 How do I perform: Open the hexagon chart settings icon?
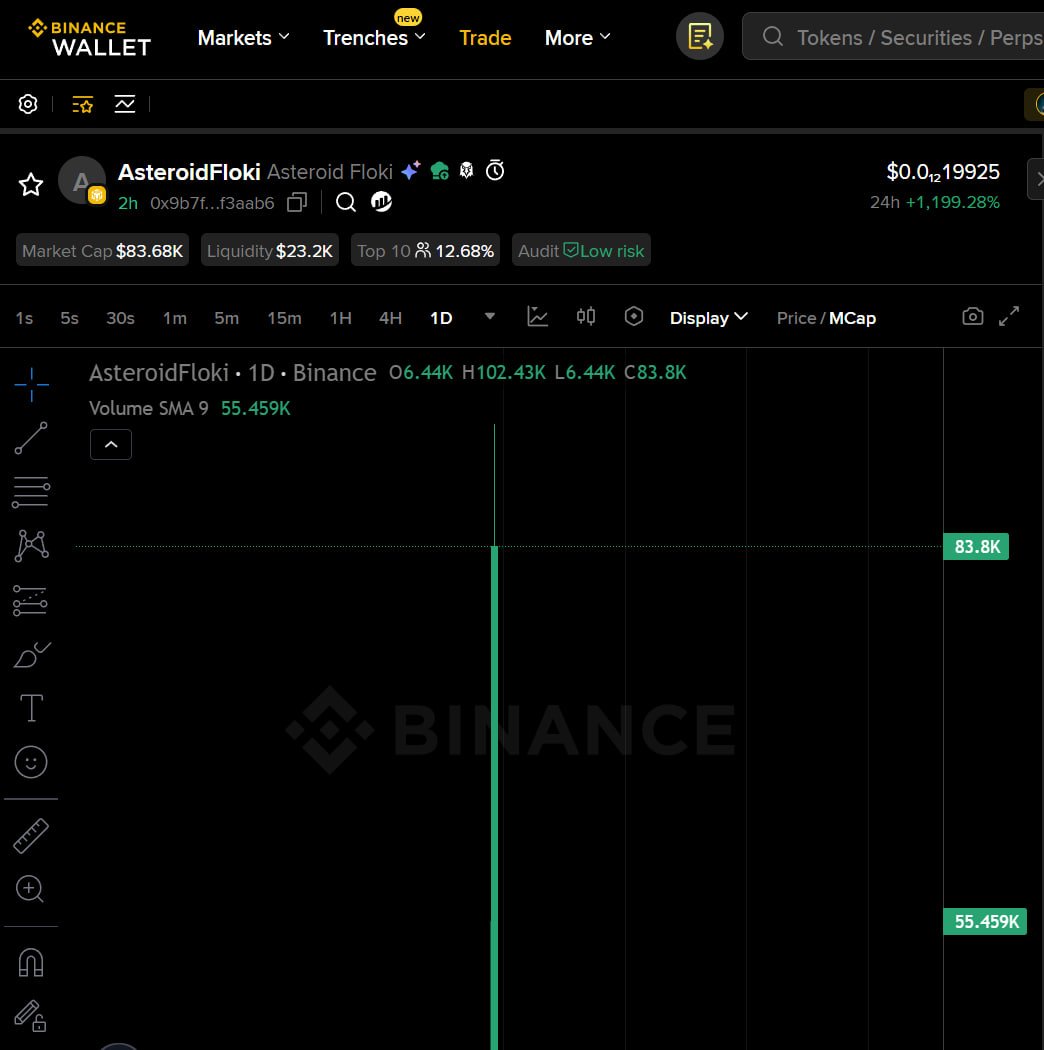coord(633,316)
